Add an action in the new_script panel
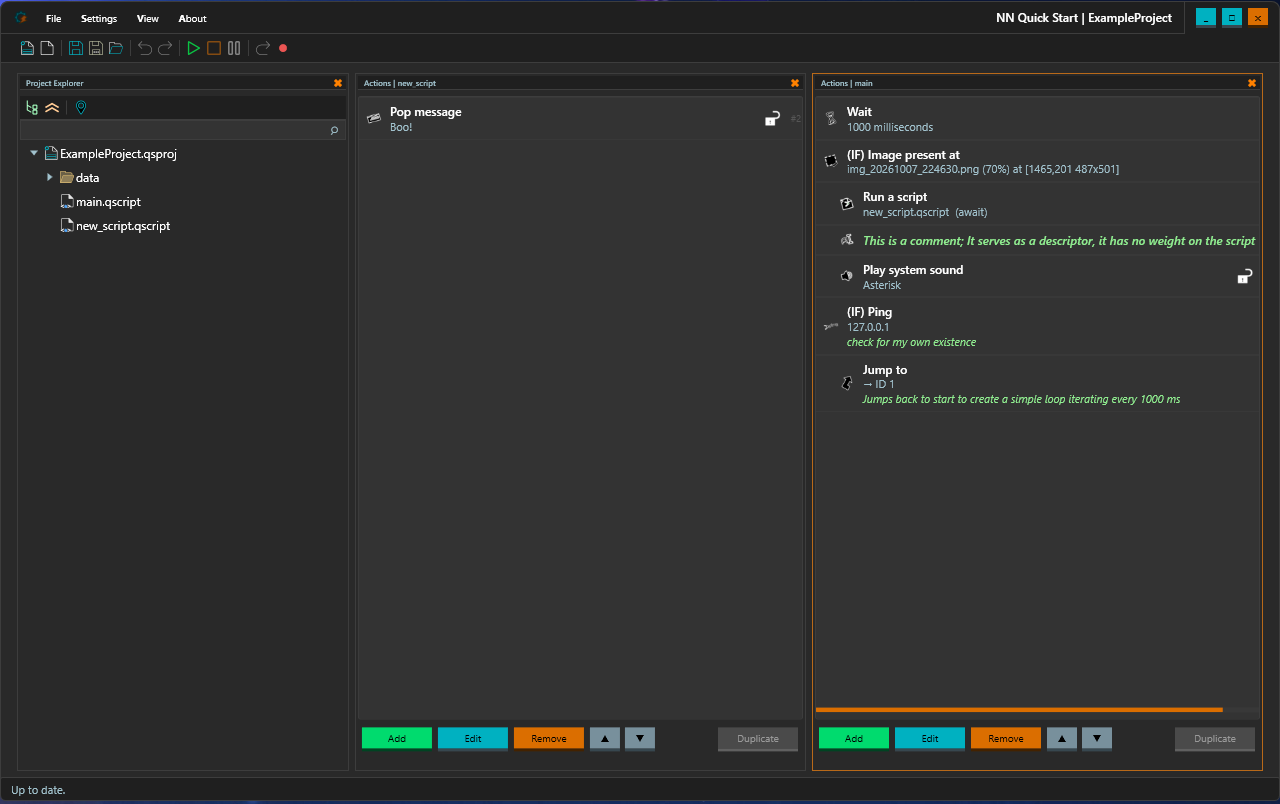Viewport: 1280px width, 804px height. [x=397, y=738]
